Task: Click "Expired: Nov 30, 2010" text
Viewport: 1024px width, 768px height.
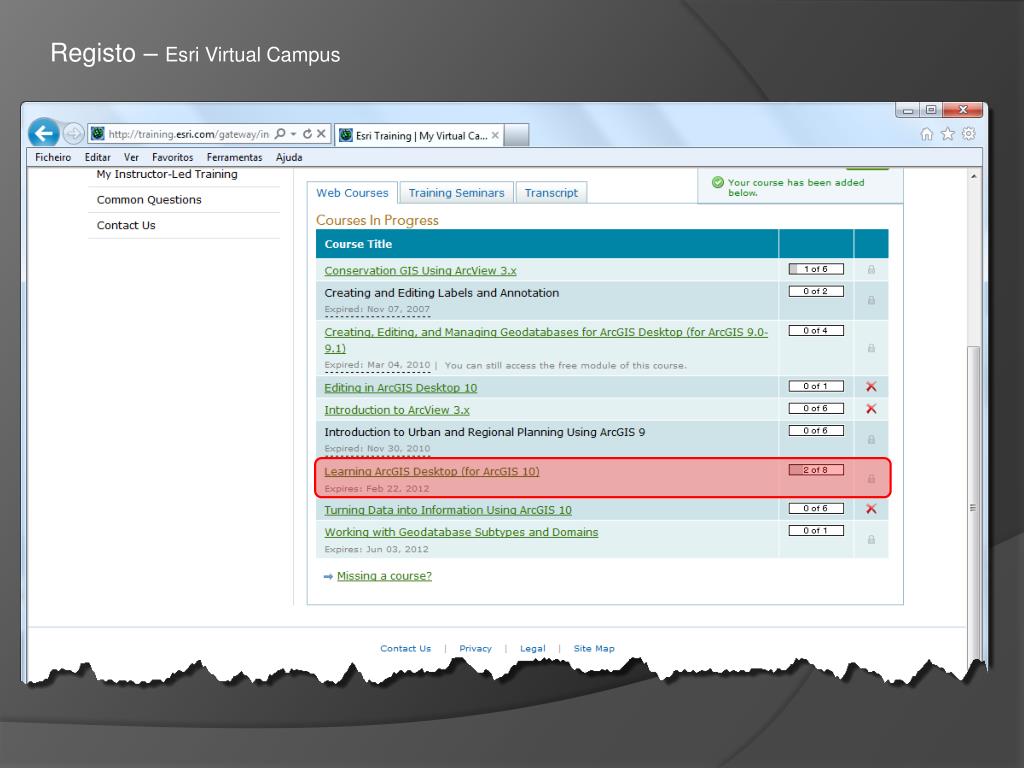Action: (x=377, y=449)
